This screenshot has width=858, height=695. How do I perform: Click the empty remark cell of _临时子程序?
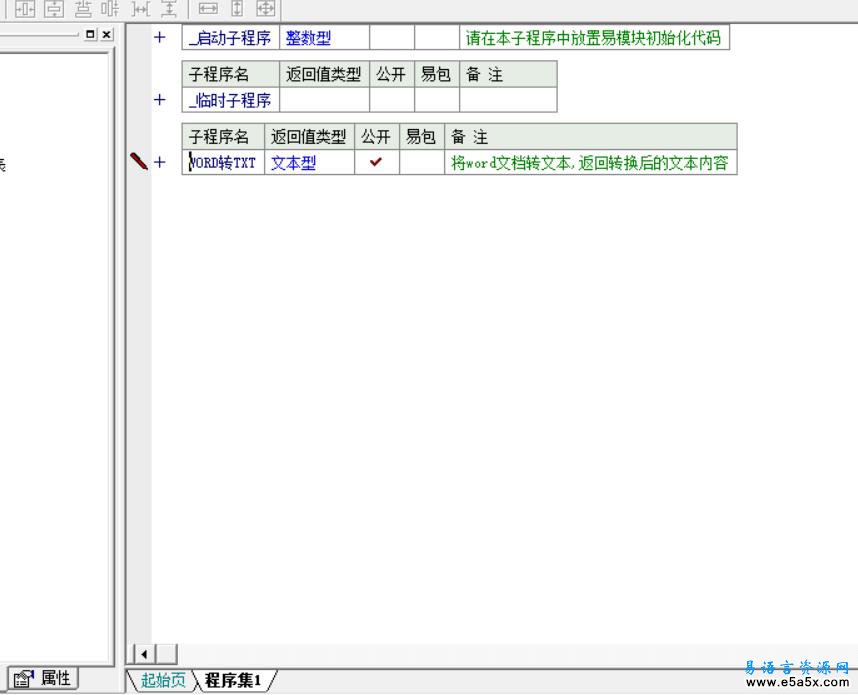coord(508,100)
